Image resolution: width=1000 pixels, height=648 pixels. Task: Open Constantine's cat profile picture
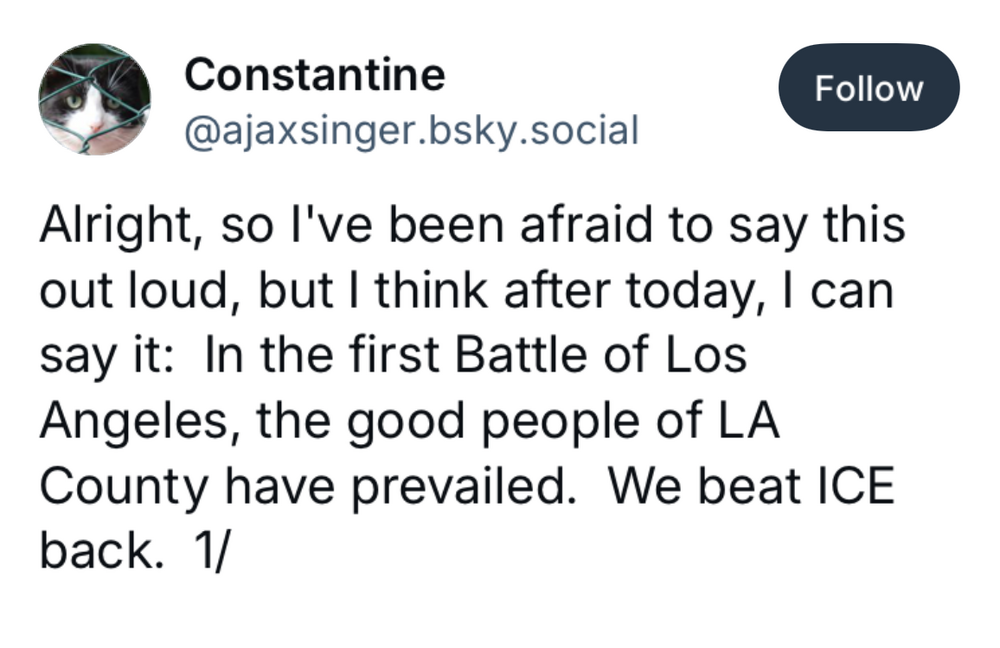[x=94, y=100]
